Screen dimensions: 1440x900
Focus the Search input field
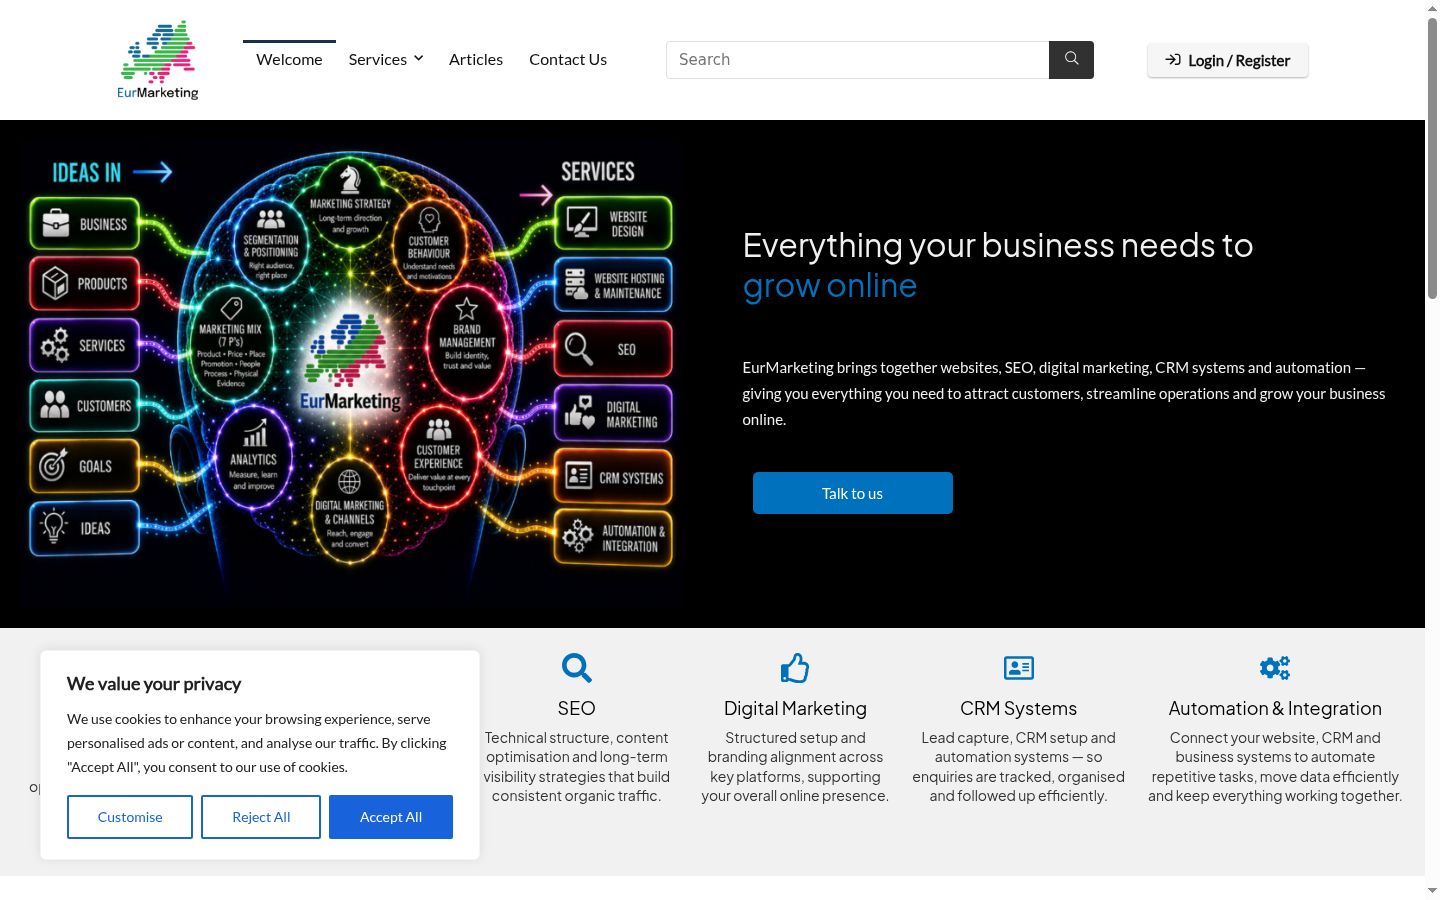(857, 60)
